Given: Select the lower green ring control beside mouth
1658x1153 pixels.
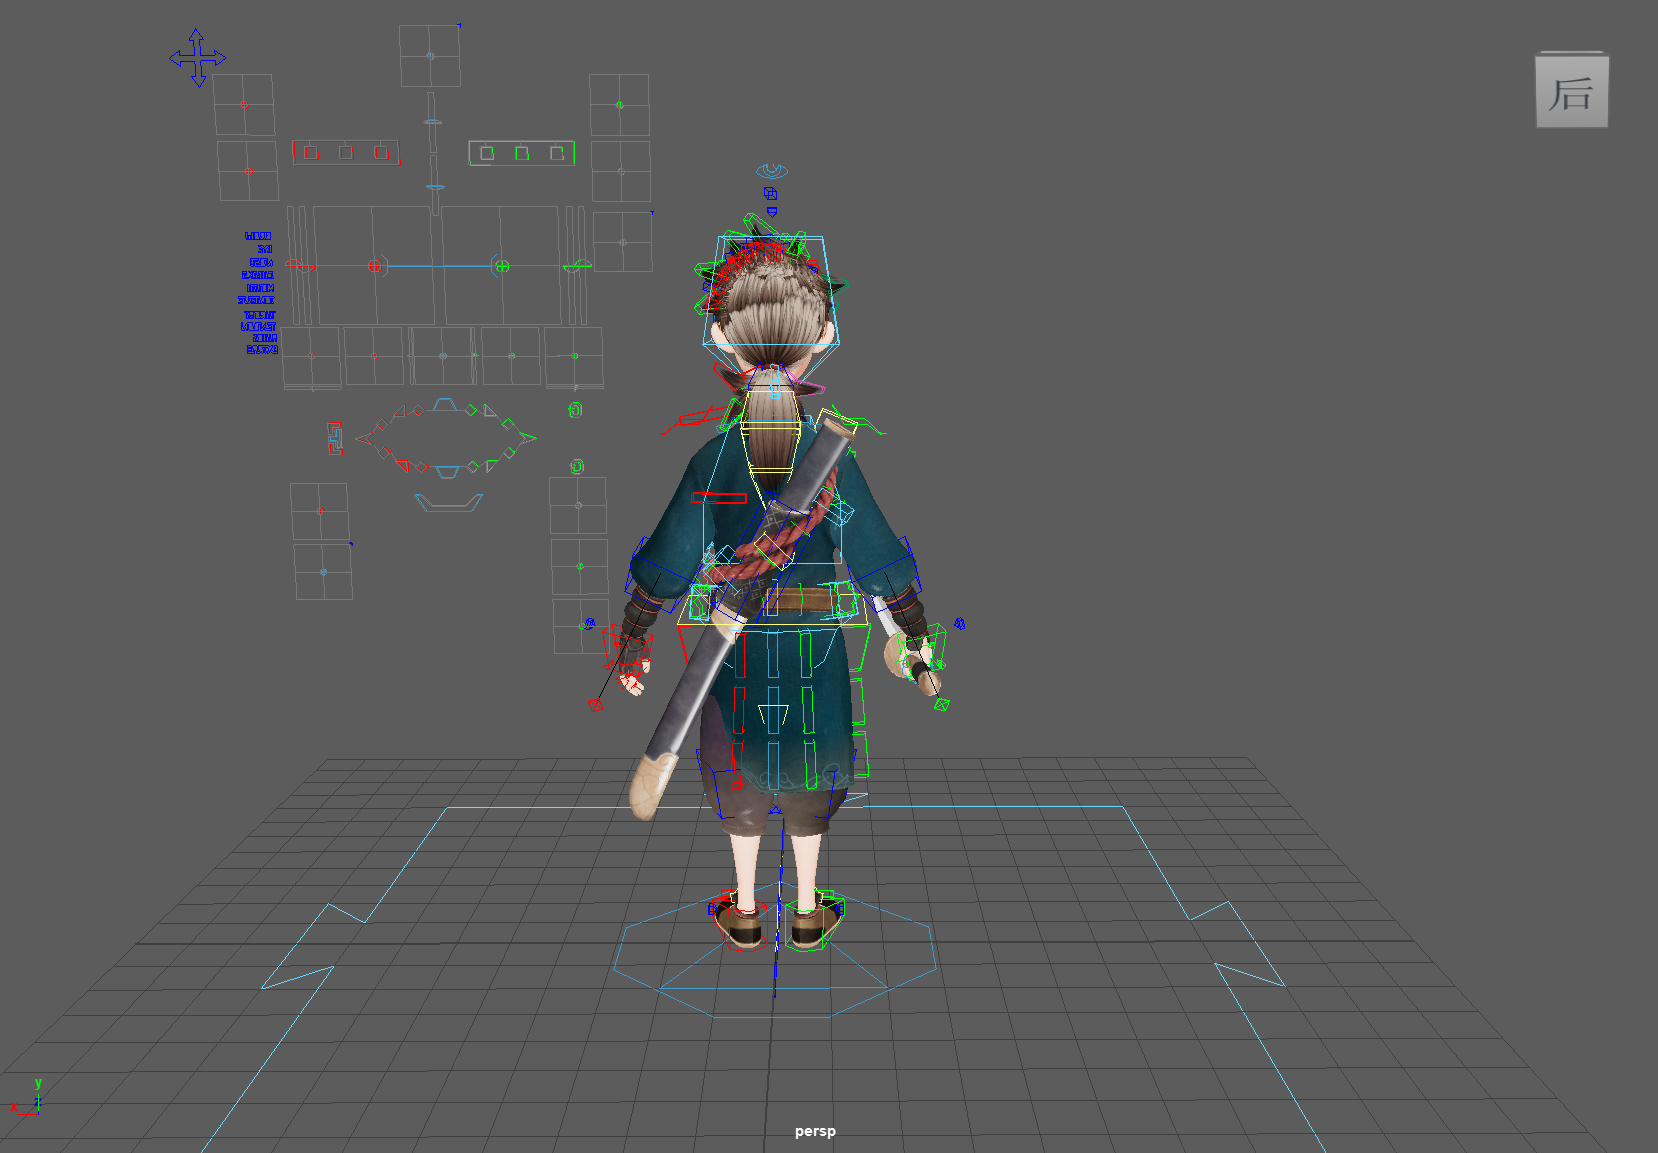Looking at the screenshot, I should (x=577, y=467).
